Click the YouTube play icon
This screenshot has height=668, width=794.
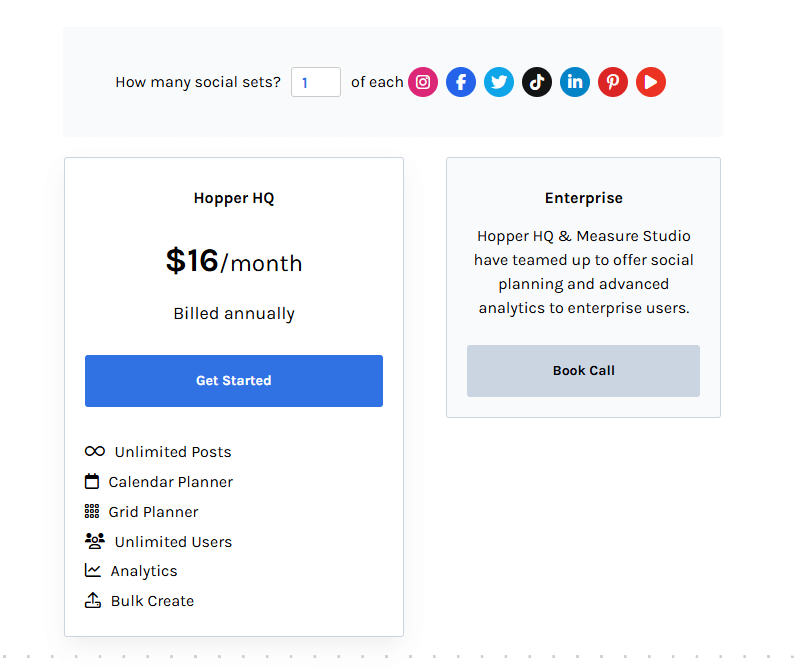[651, 82]
